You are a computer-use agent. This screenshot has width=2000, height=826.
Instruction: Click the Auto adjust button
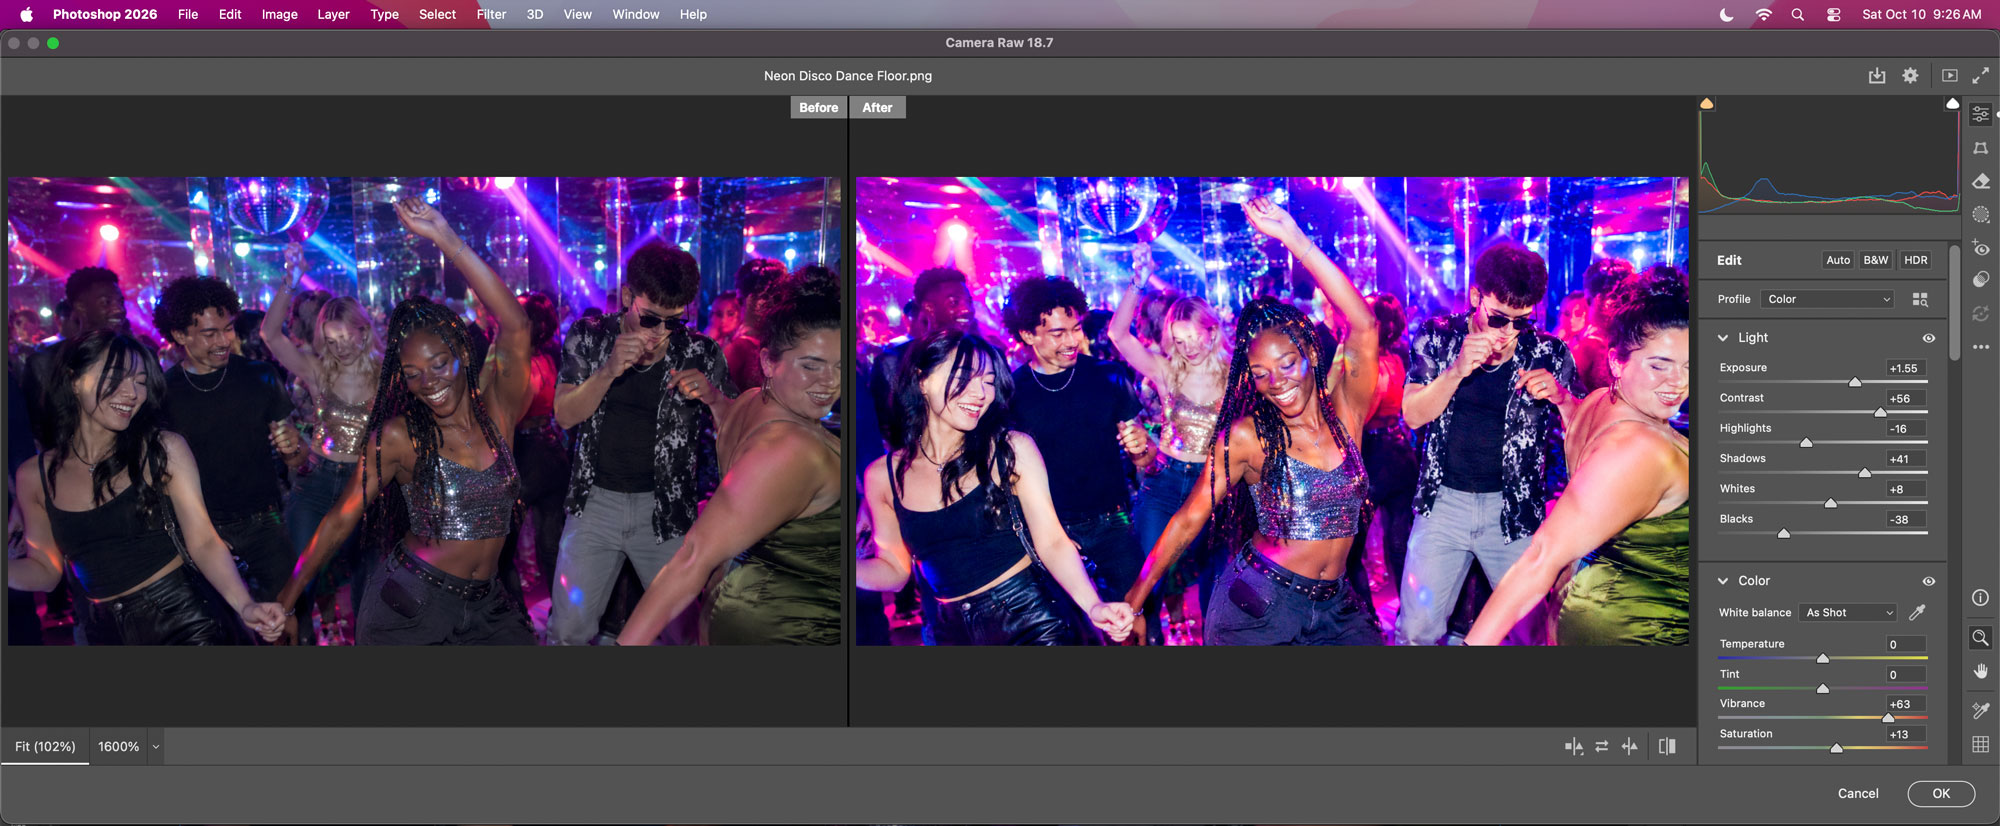[x=1838, y=260]
